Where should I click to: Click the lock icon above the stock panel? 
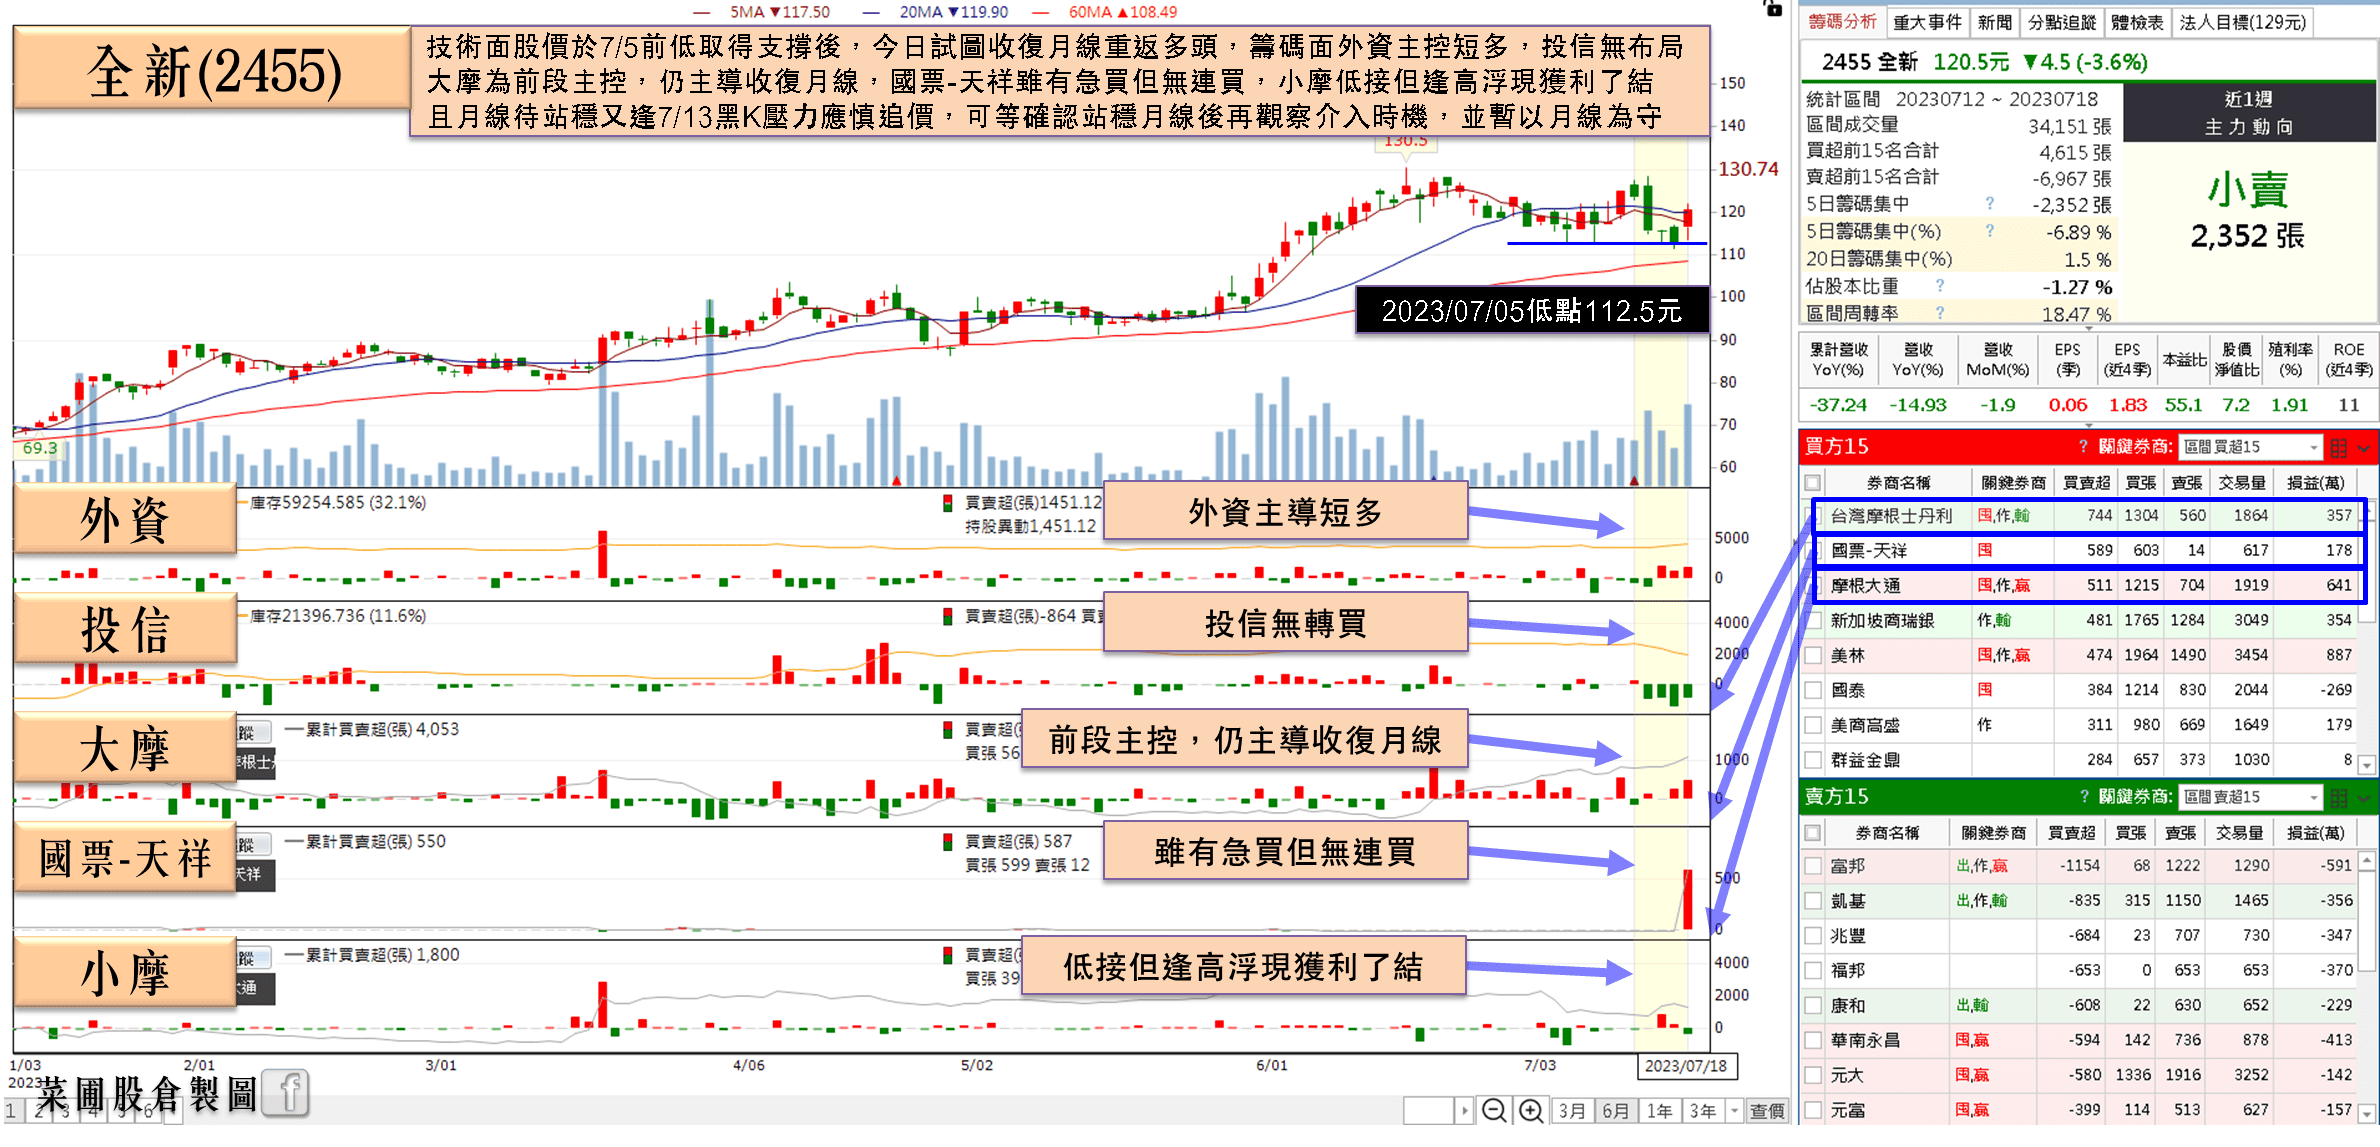[1773, 8]
